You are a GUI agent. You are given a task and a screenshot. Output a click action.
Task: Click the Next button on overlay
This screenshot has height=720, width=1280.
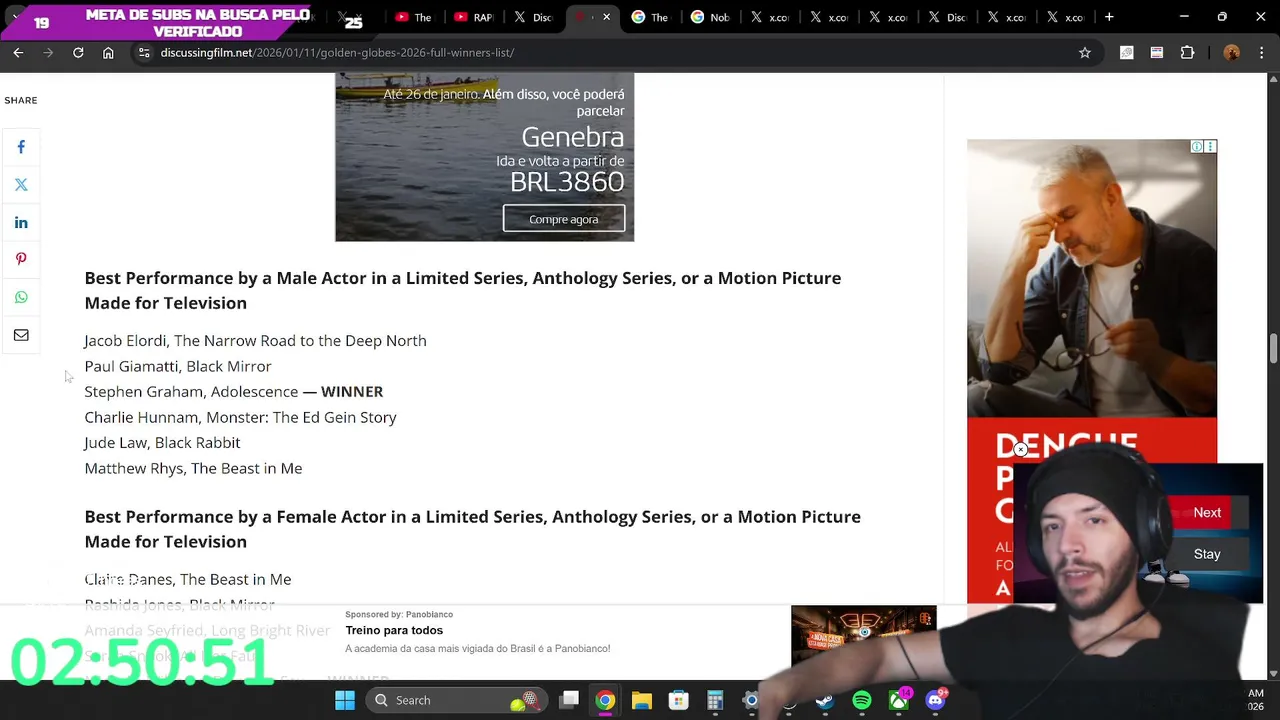coord(1207,512)
